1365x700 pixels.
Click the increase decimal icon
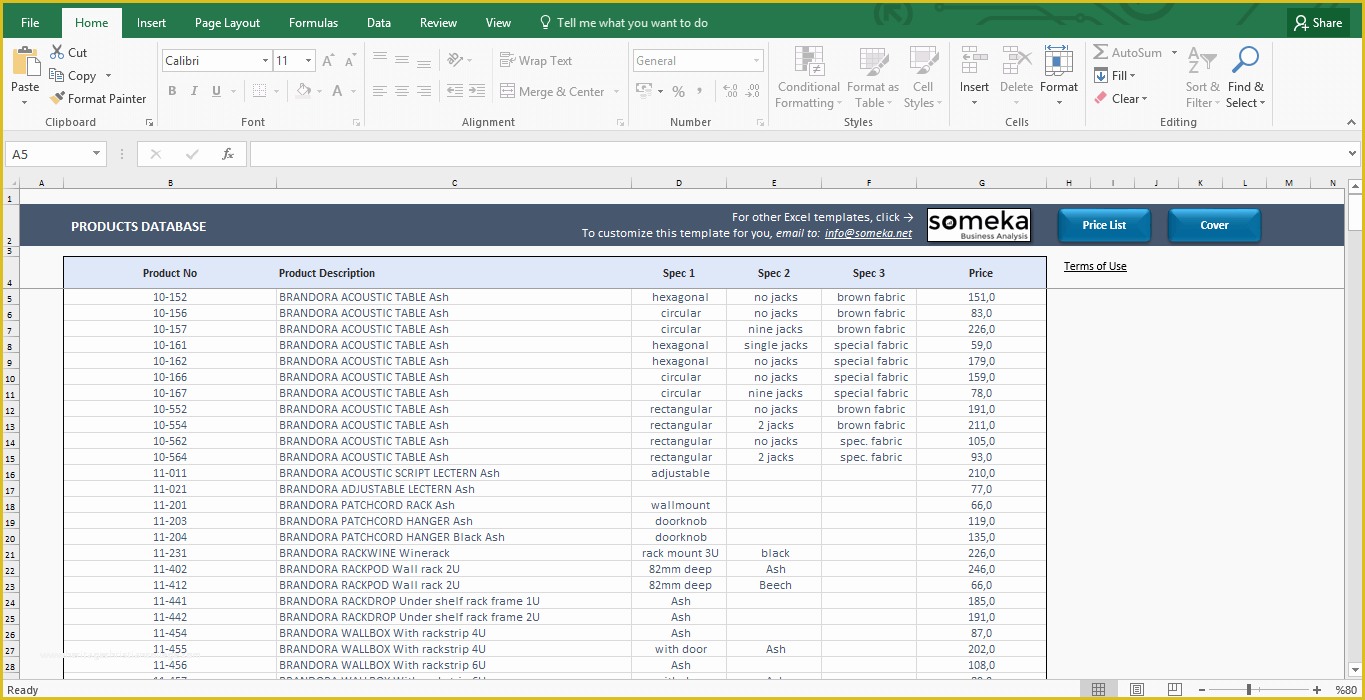[x=729, y=91]
